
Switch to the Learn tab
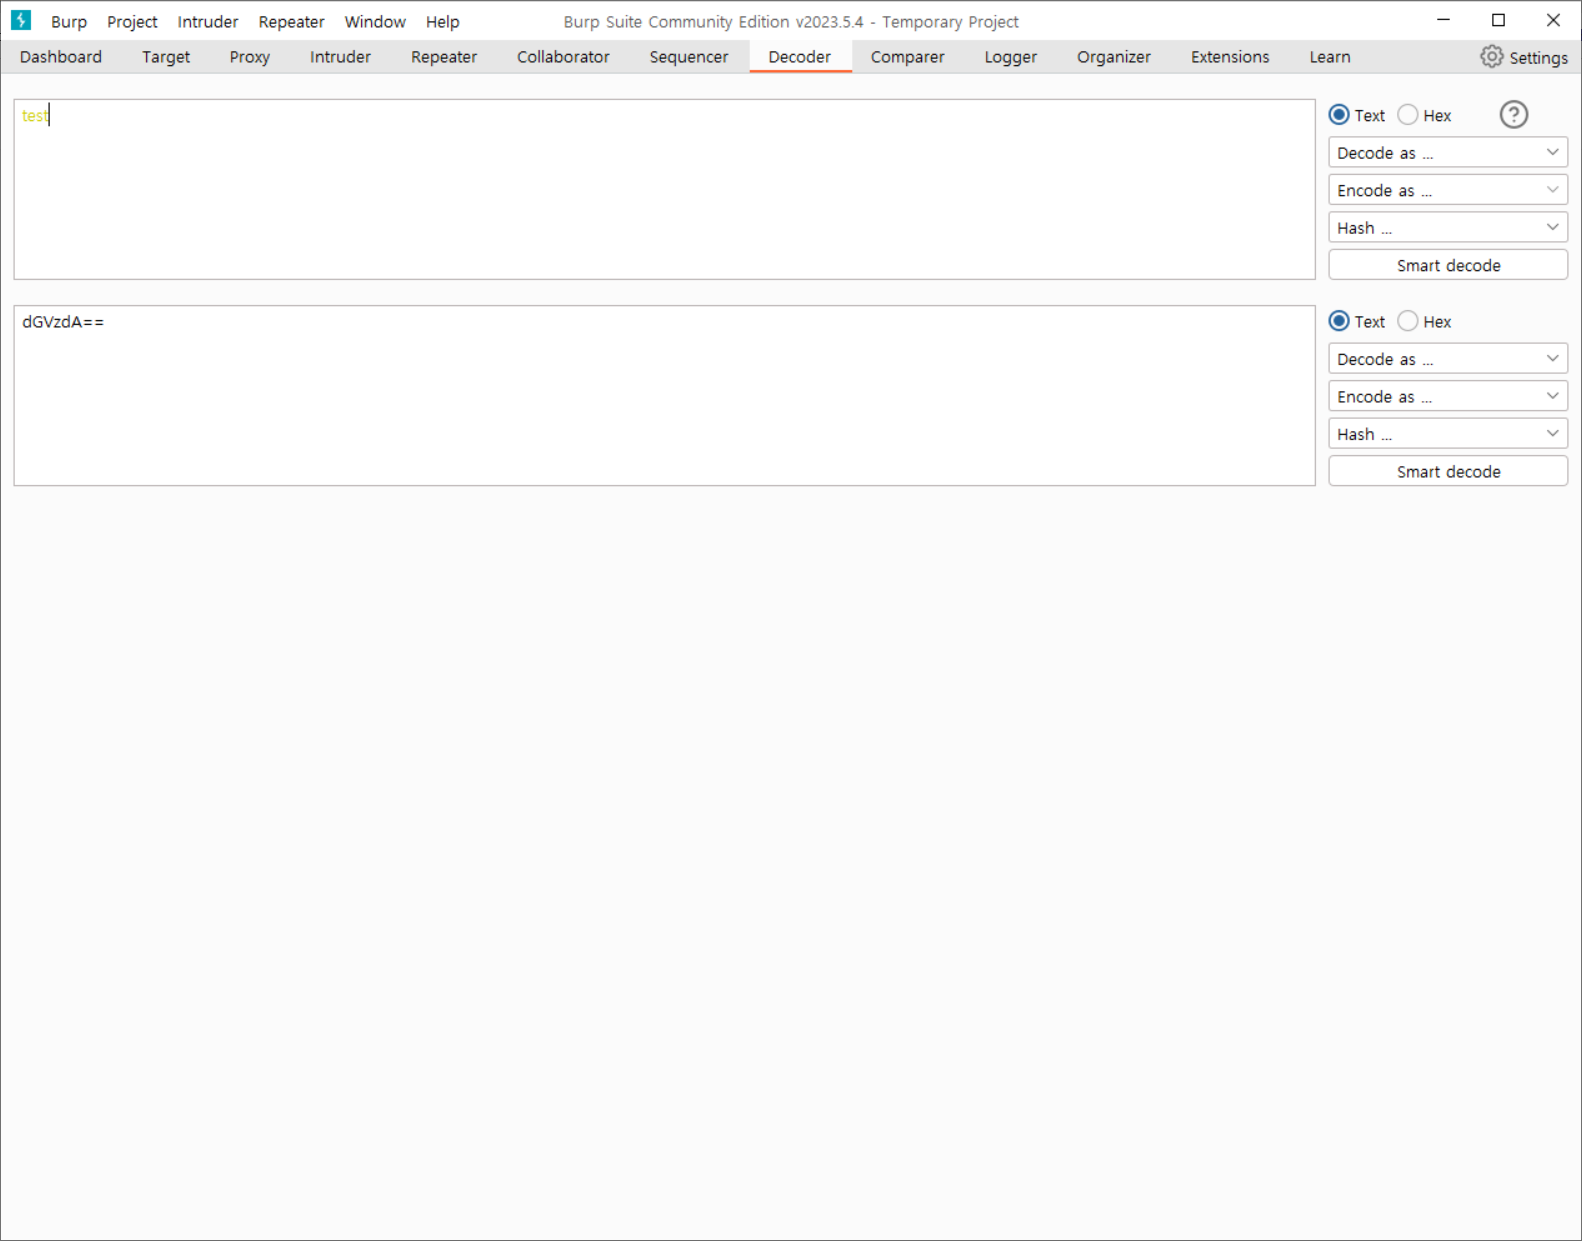(x=1330, y=57)
